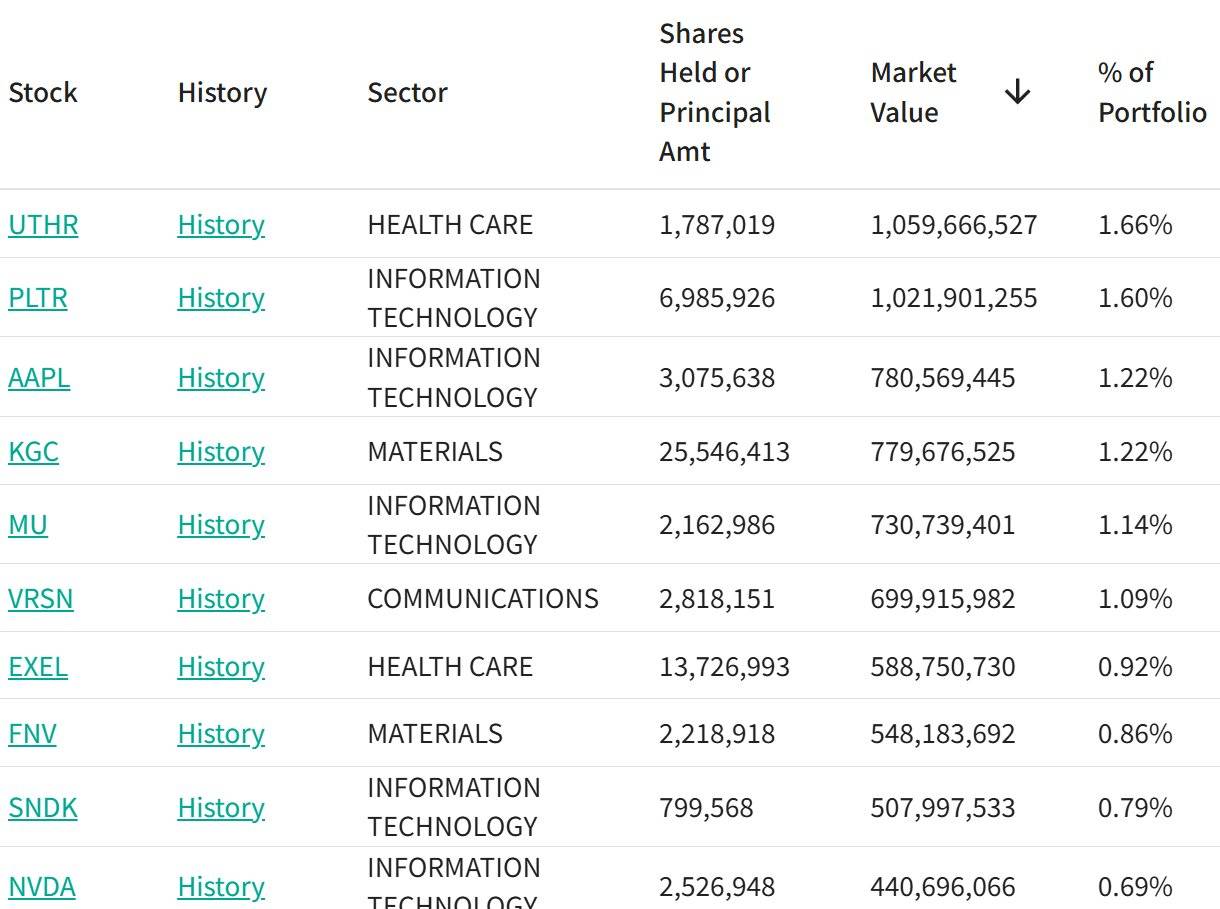Image resolution: width=1220 pixels, height=909 pixels.
Task: Click the Market Value sort arrow icon
Action: [x=1017, y=92]
